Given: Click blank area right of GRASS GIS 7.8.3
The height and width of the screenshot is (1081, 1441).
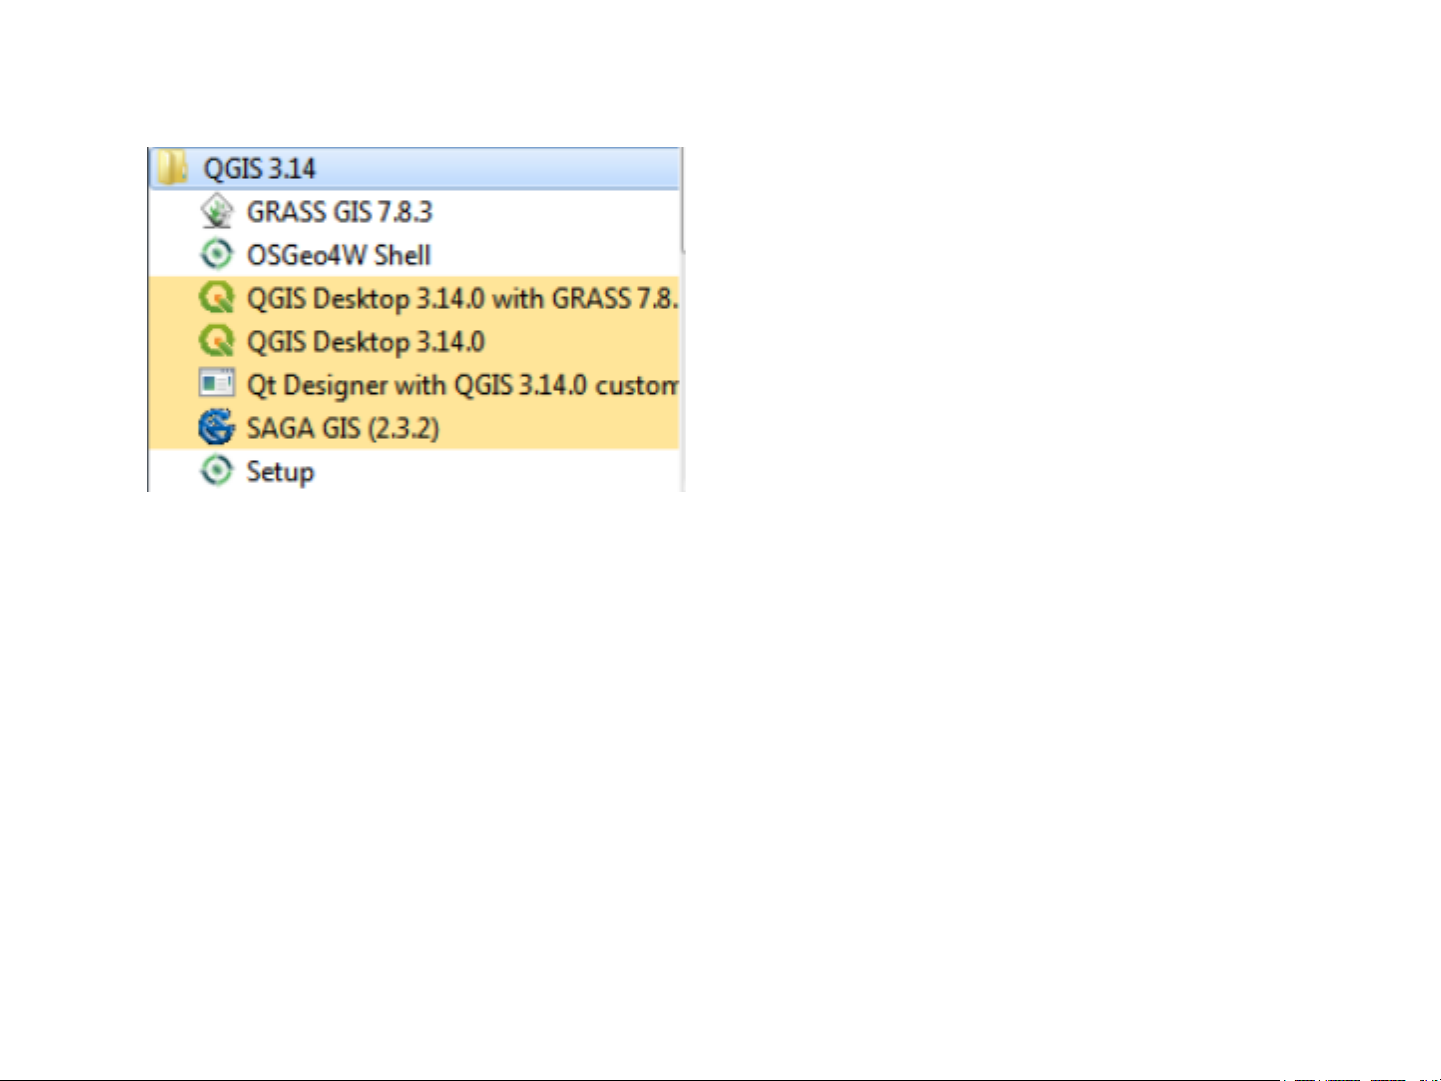Looking at the screenshot, I should [560, 212].
